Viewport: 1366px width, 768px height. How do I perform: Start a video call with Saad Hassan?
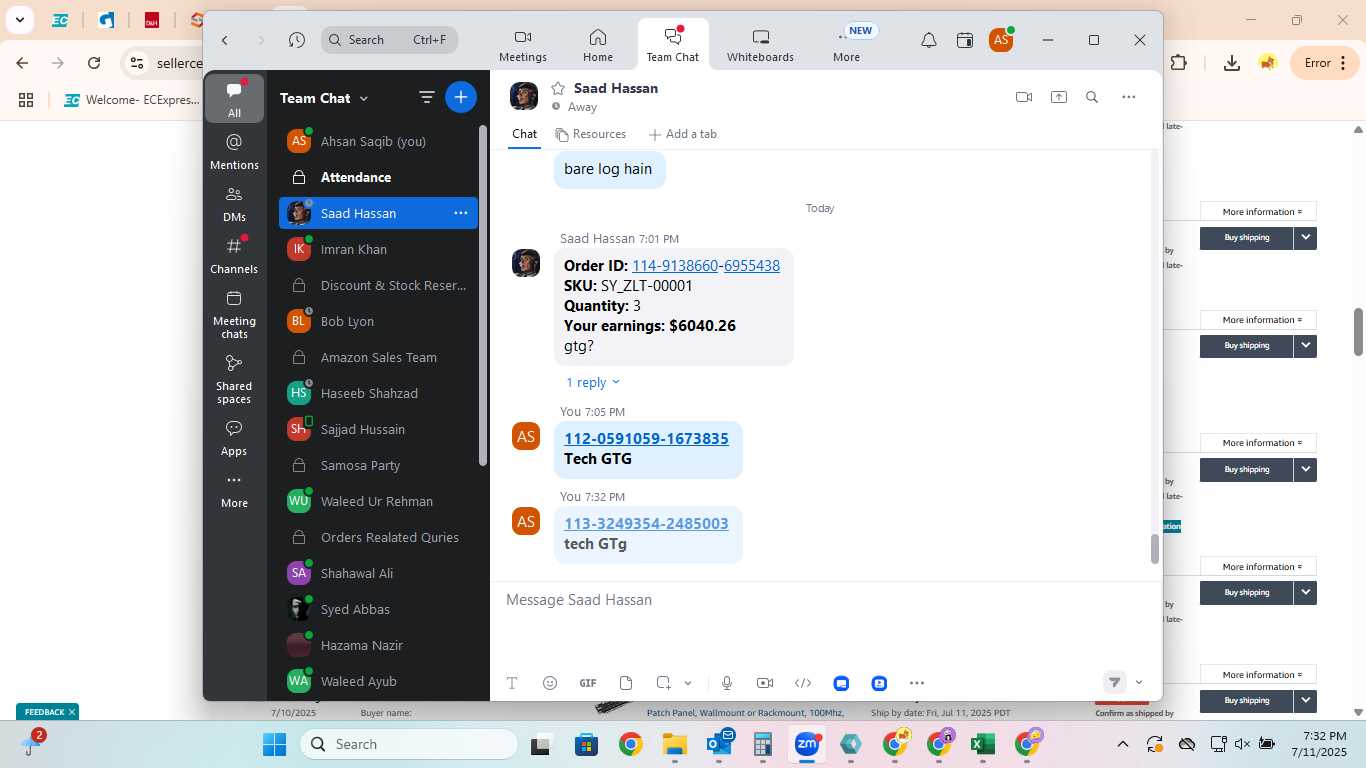pos(1024,97)
